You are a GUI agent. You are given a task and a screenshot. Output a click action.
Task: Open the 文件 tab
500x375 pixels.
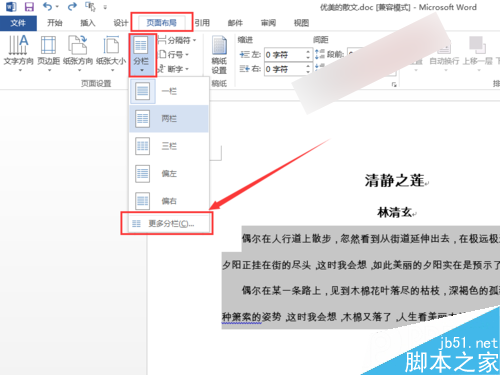(18, 23)
